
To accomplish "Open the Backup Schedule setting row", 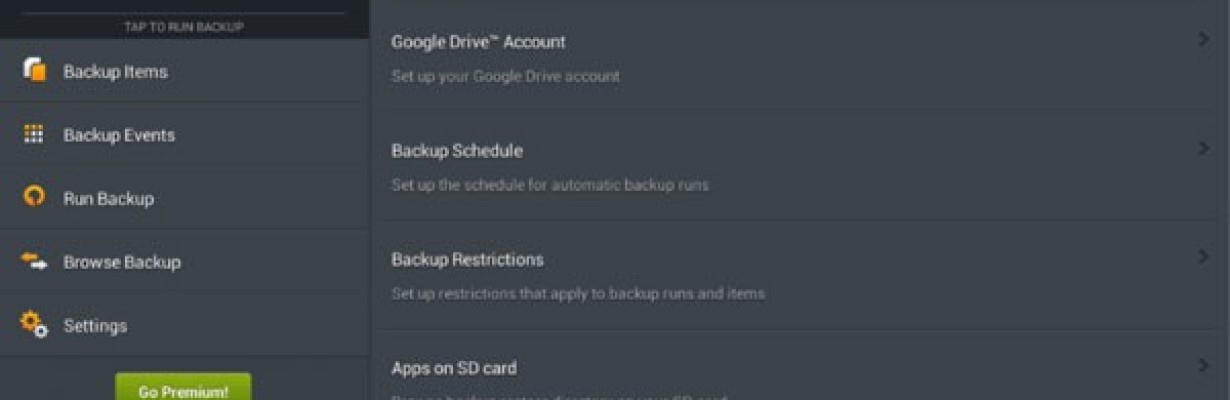I will 800,166.
